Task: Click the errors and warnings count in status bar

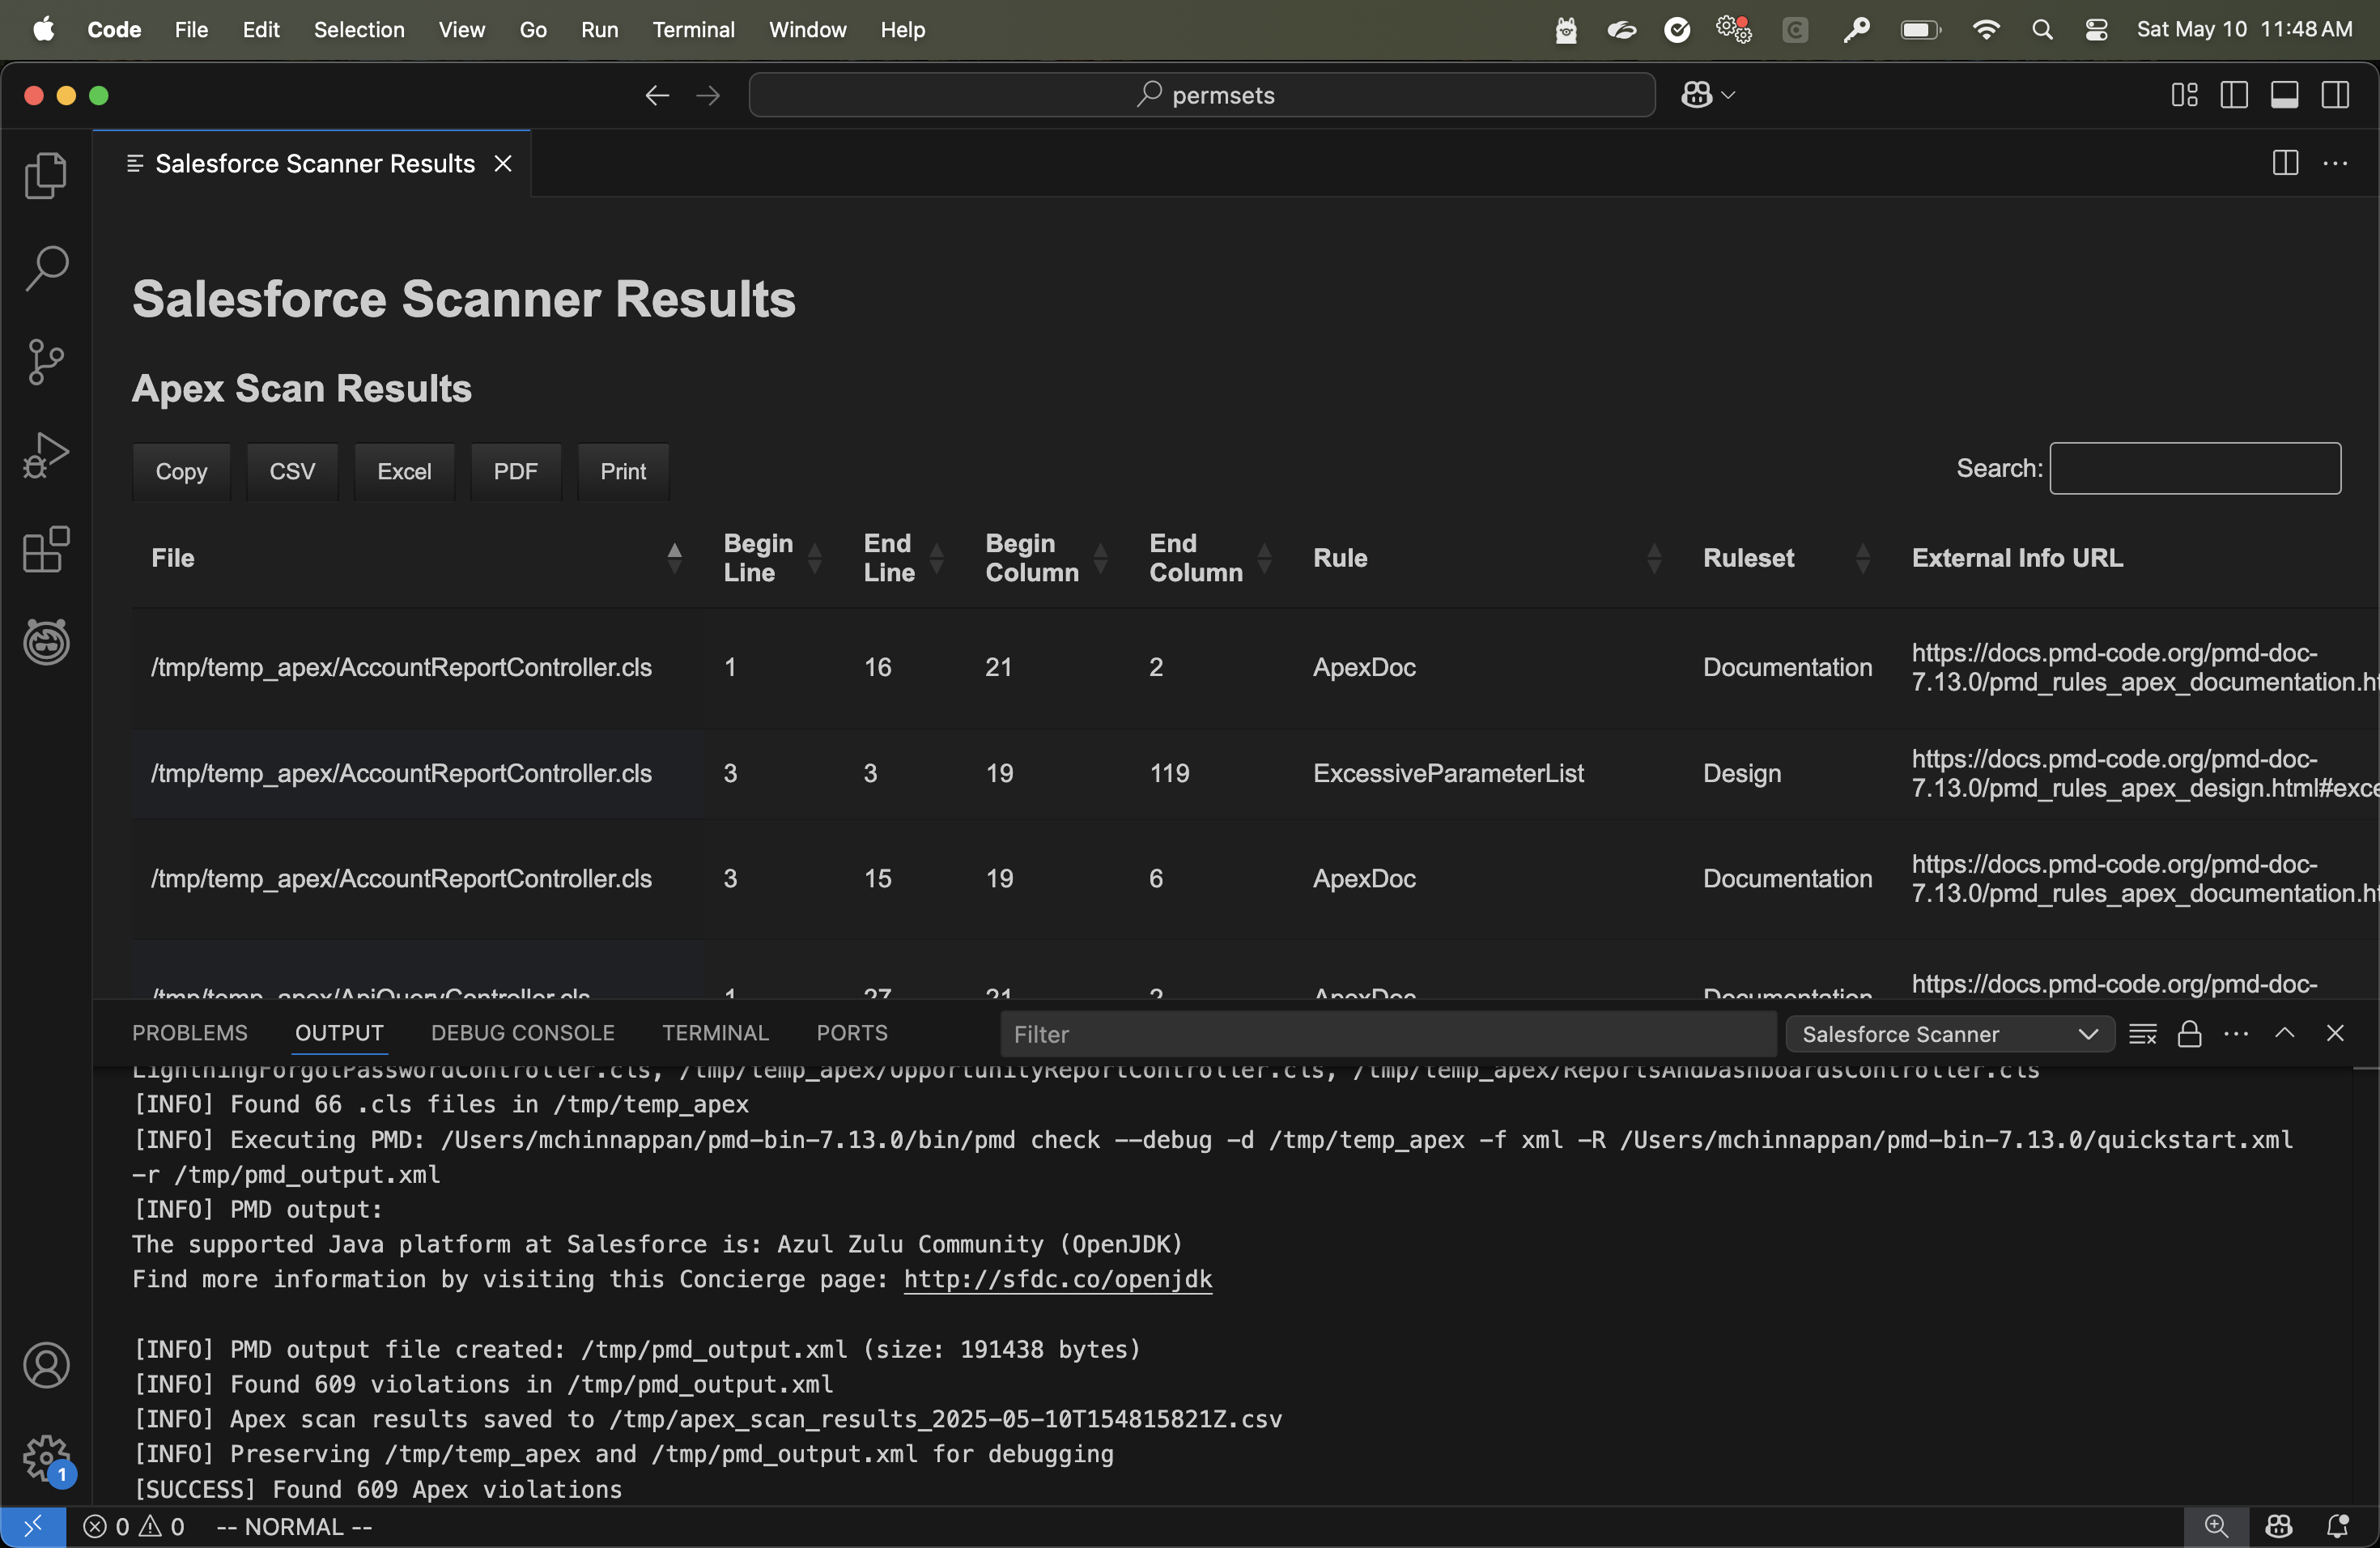Action: click(134, 1527)
